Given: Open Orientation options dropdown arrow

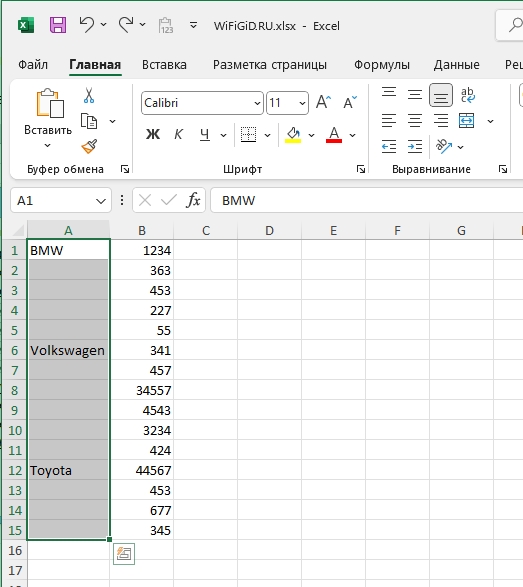Looking at the screenshot, I should coord(461,147).
